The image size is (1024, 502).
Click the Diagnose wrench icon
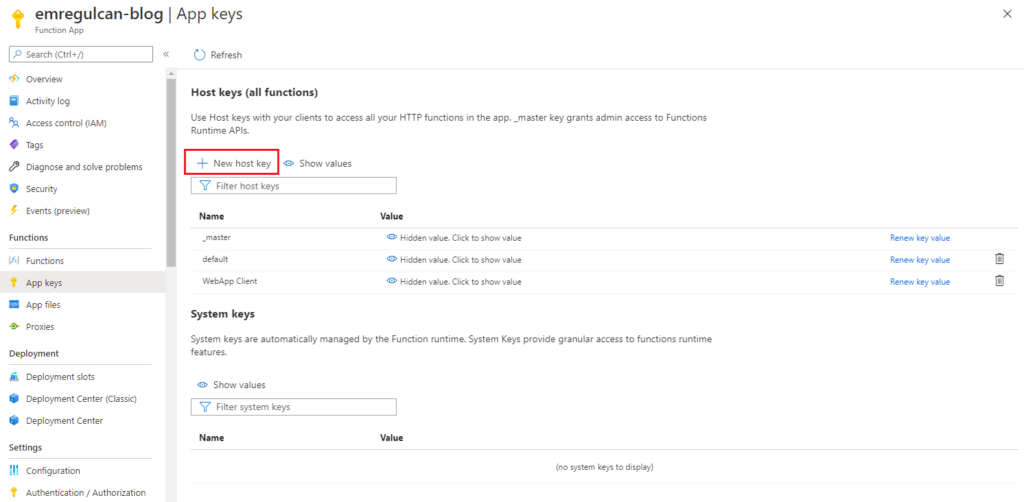[14, 166]
